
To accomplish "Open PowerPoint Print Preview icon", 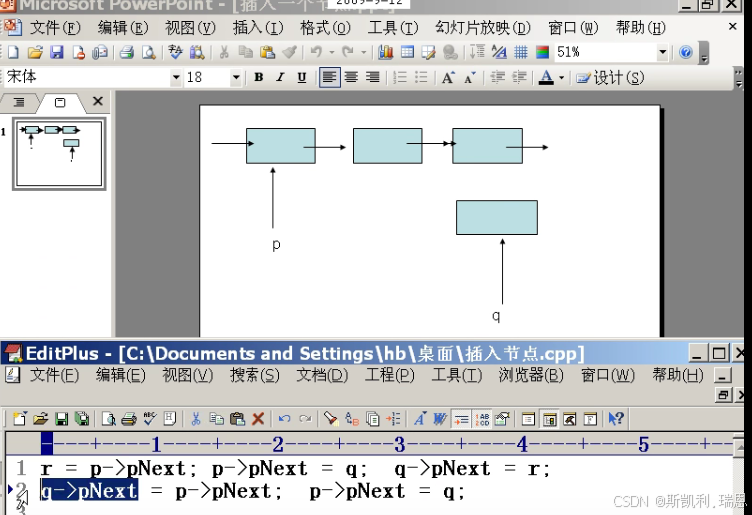I will coord(149,52).
